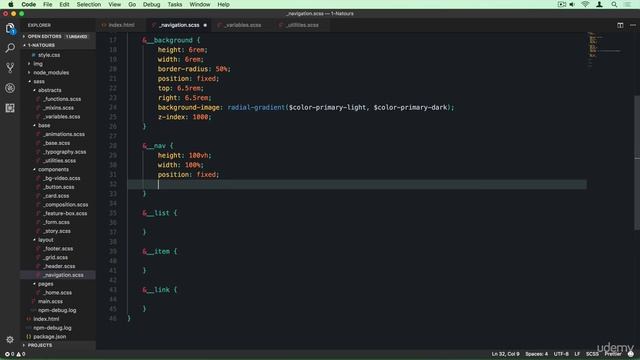Image resolution: width=640 pixels, height=360 pixels.
Task: Click the user account menu bar icon
Action: pos(599,4)
